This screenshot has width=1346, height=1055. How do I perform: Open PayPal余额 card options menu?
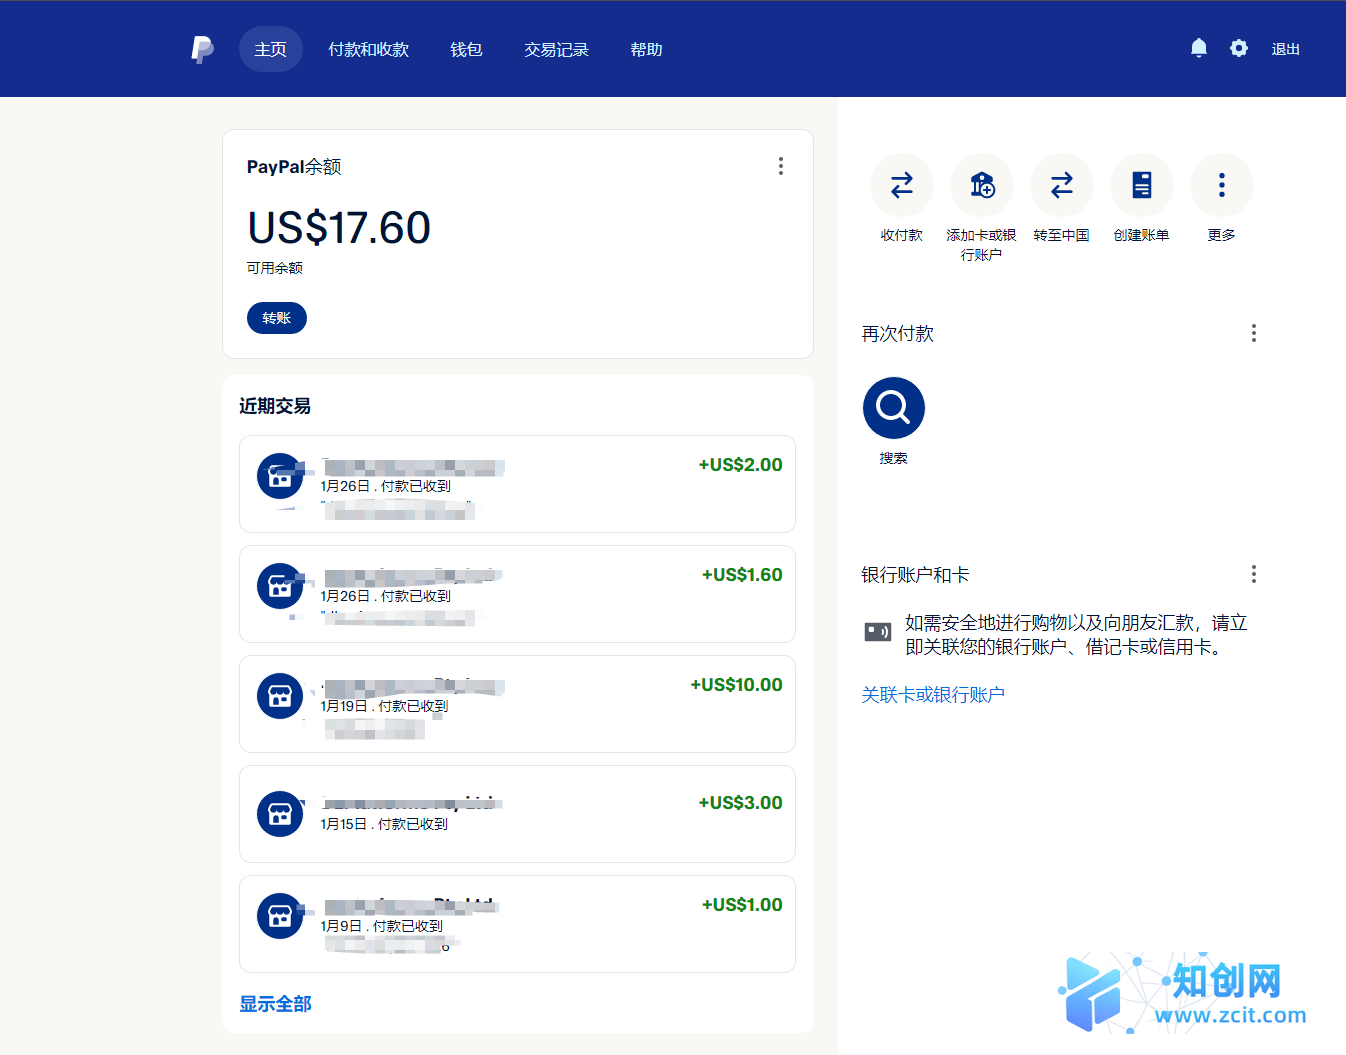(x=781, y=166)
